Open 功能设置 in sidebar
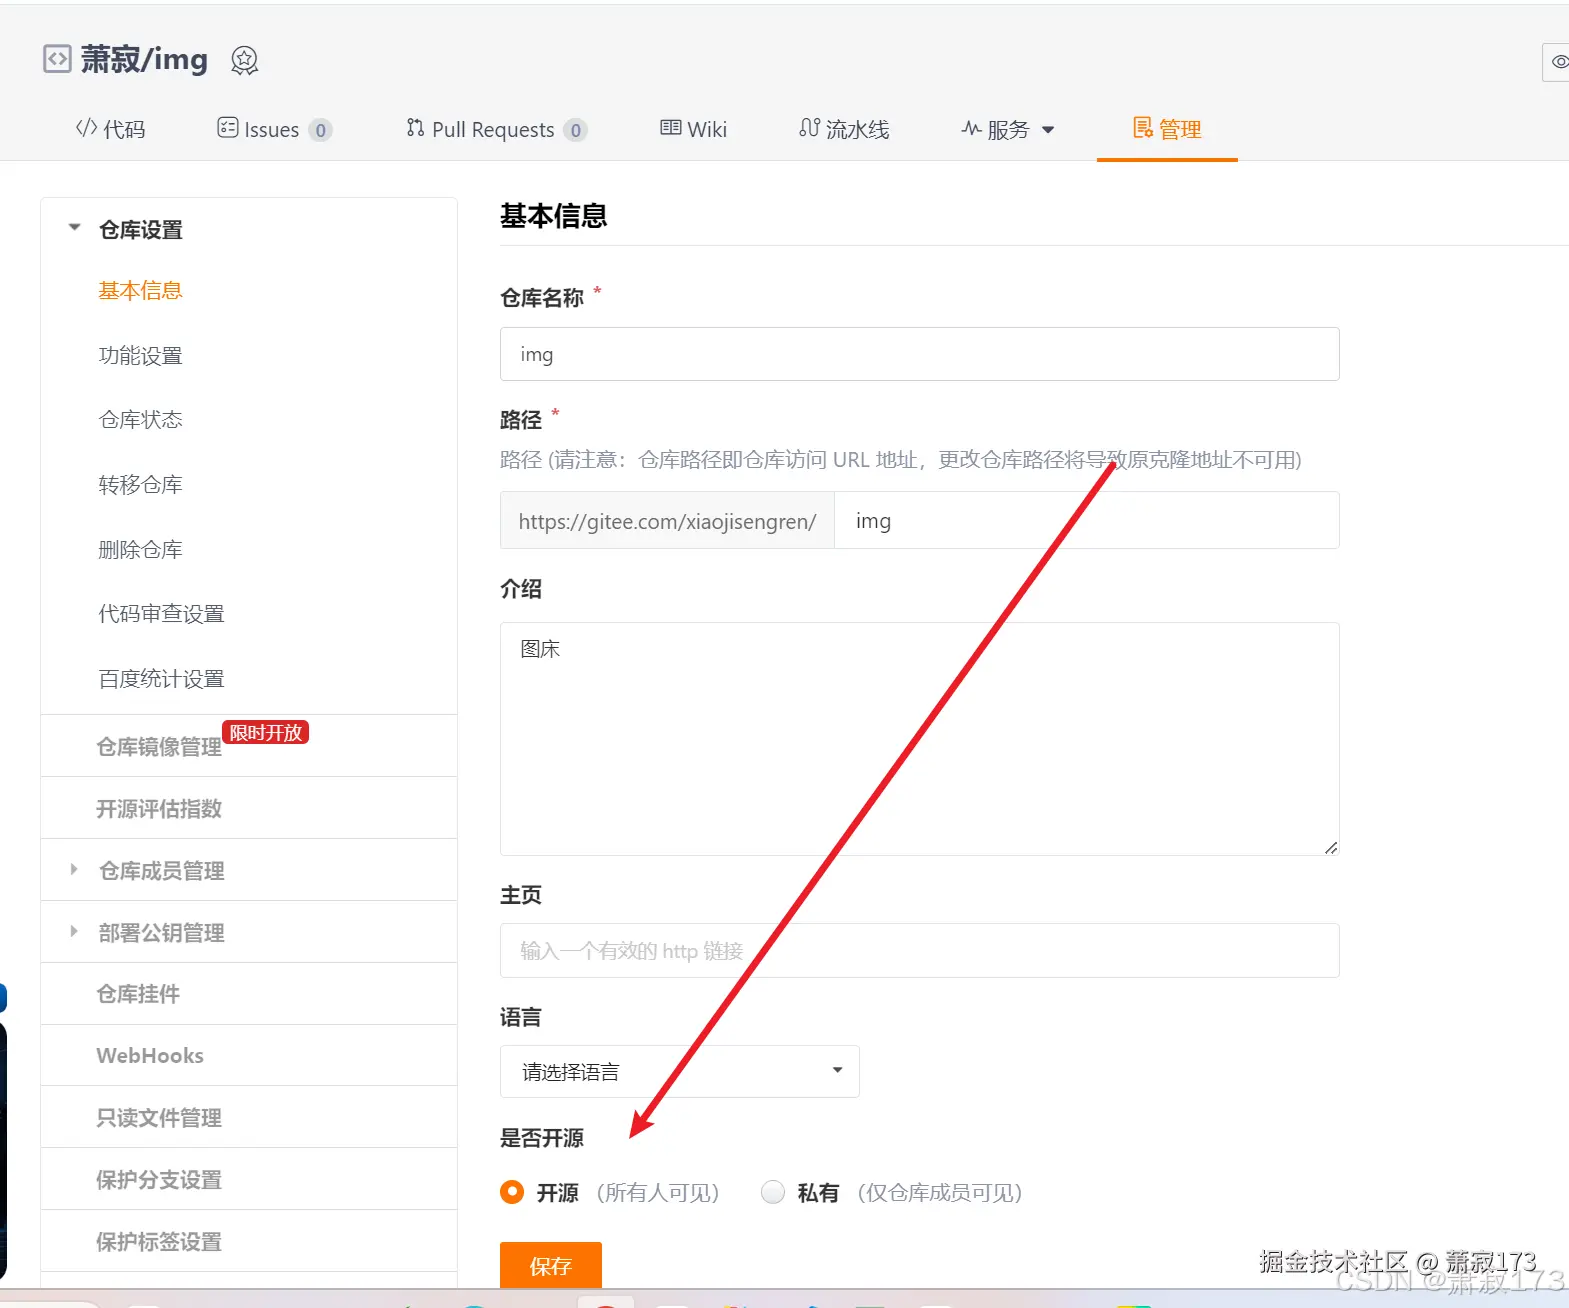 [x=140, y=356]
